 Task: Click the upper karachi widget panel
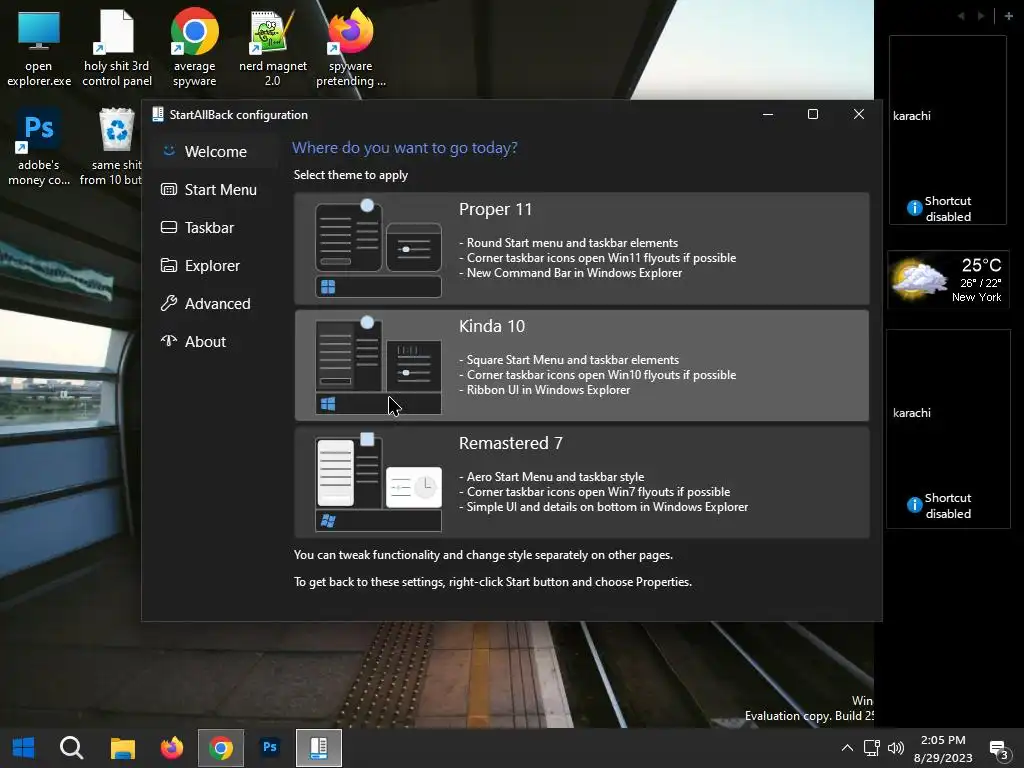coord(948,130)
